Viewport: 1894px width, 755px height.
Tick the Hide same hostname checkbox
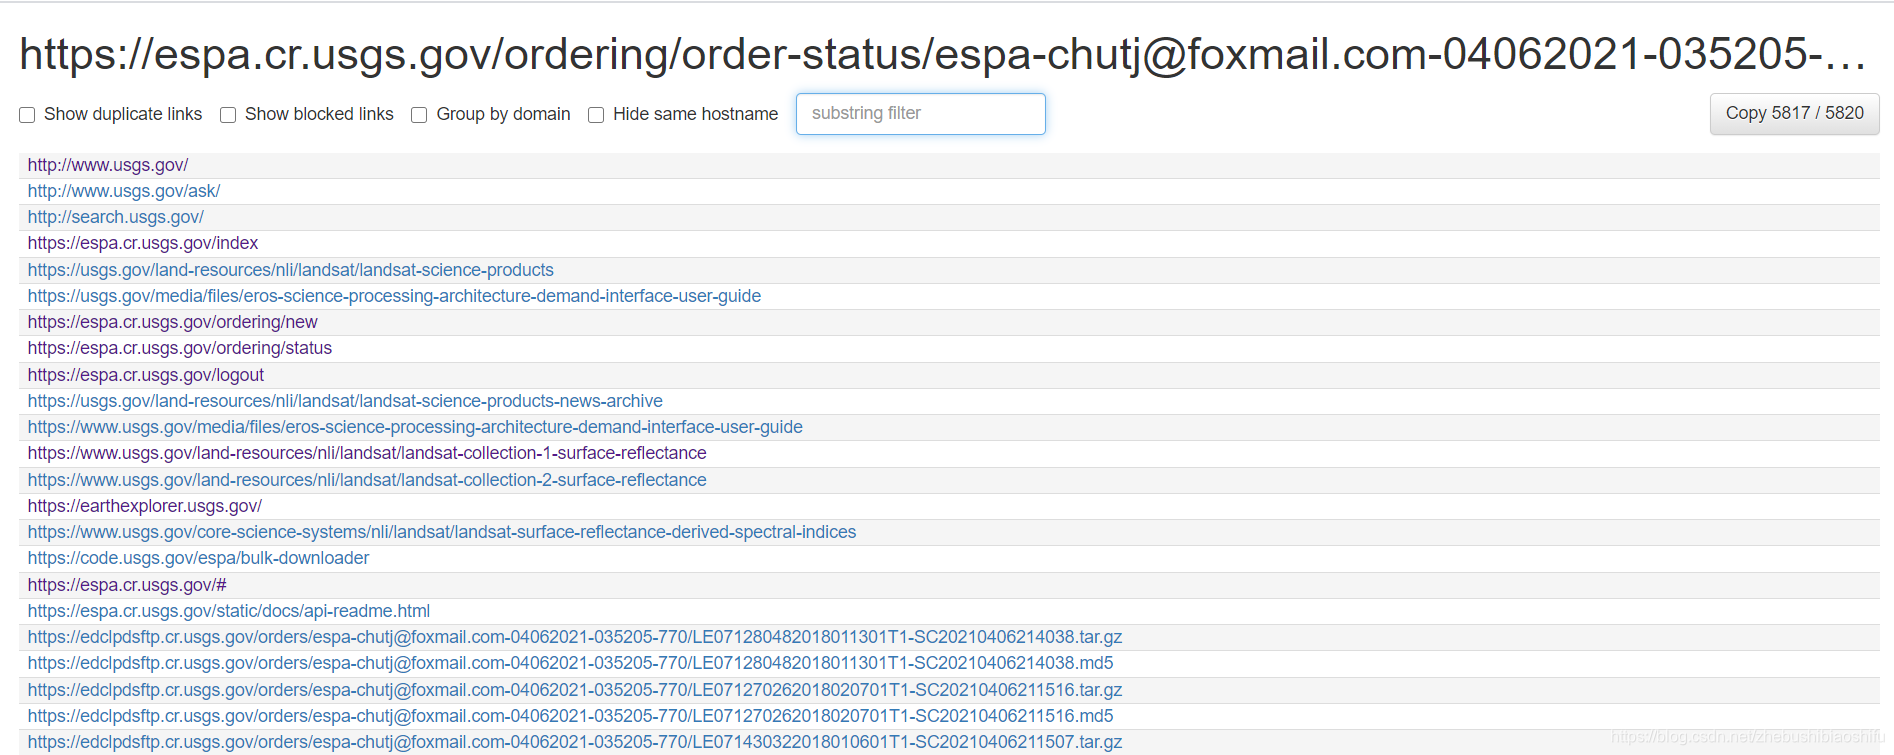596,115
